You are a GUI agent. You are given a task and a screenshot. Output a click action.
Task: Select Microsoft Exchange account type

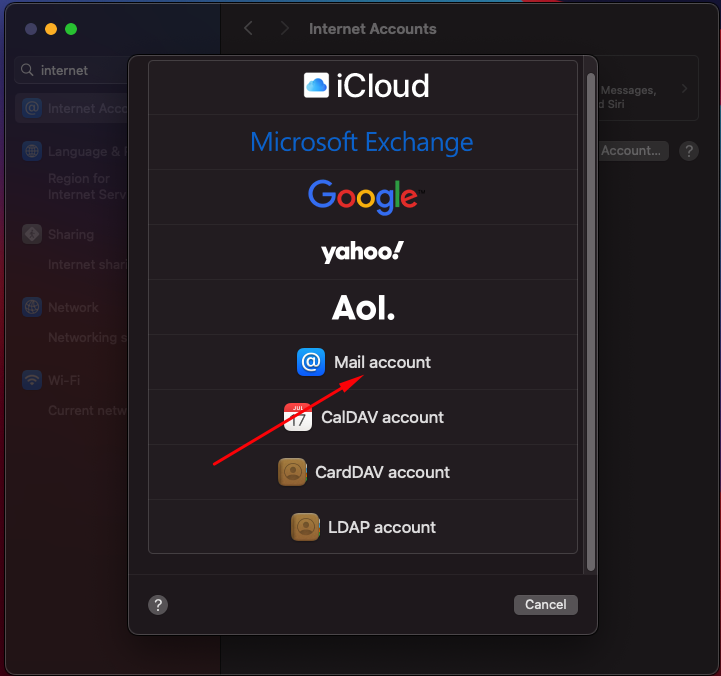[363, 142]
